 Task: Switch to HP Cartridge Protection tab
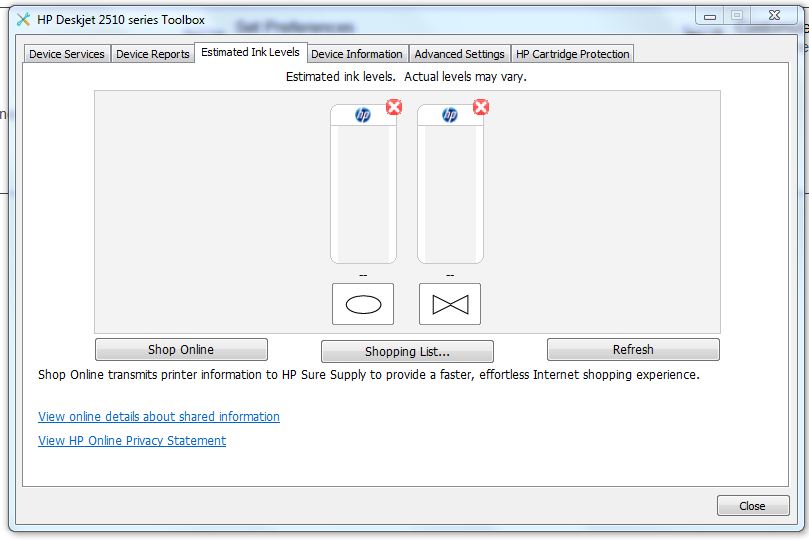tap(573, 54)
